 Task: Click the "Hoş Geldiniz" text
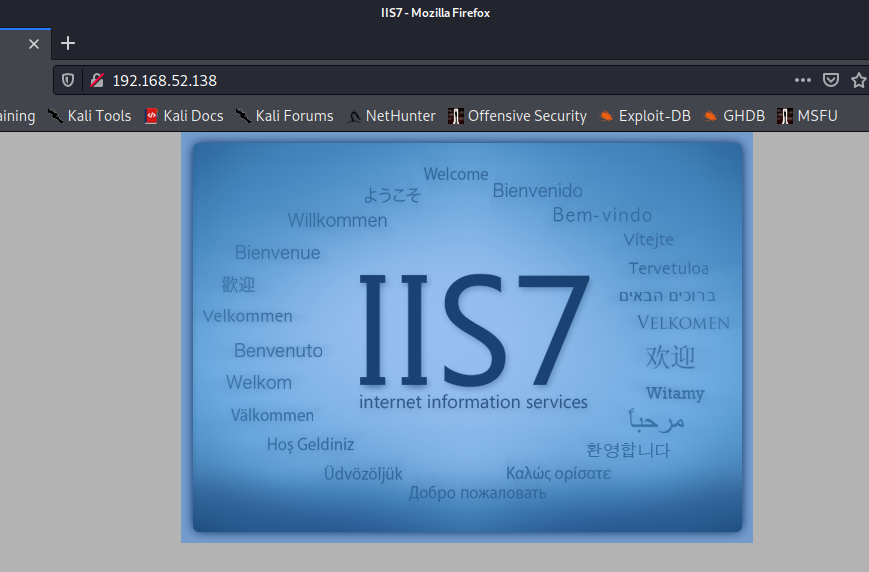pos(310,445)
